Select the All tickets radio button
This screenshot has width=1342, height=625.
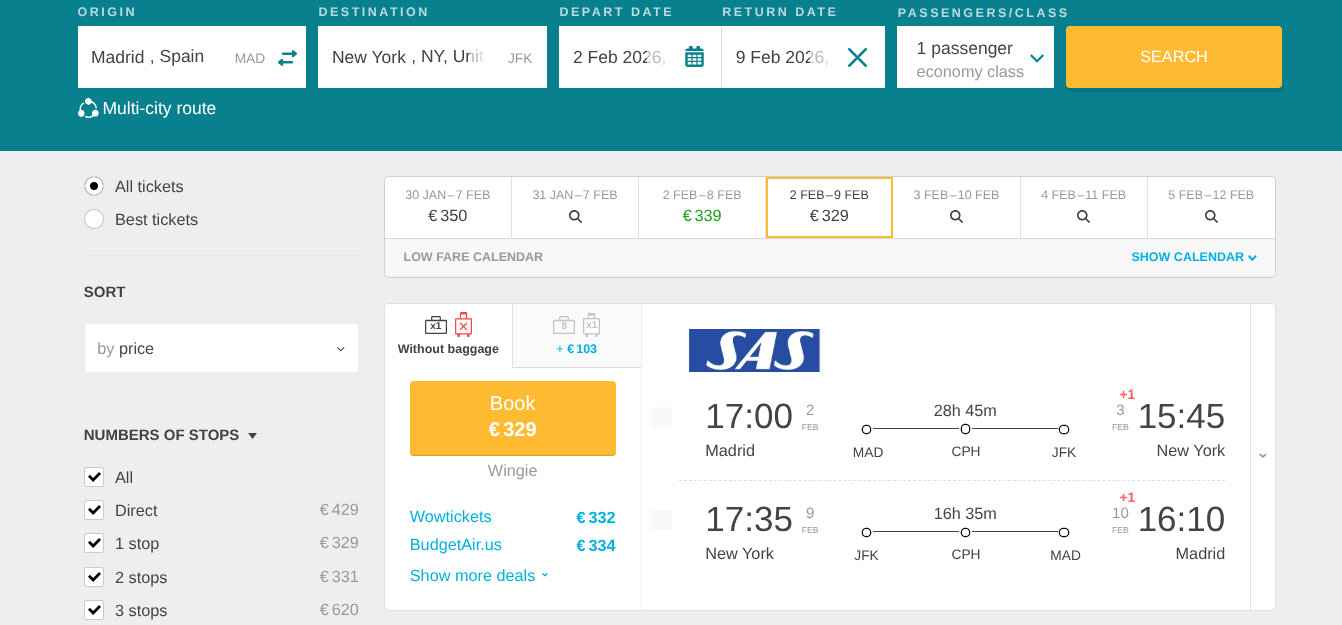coord(94,187)
